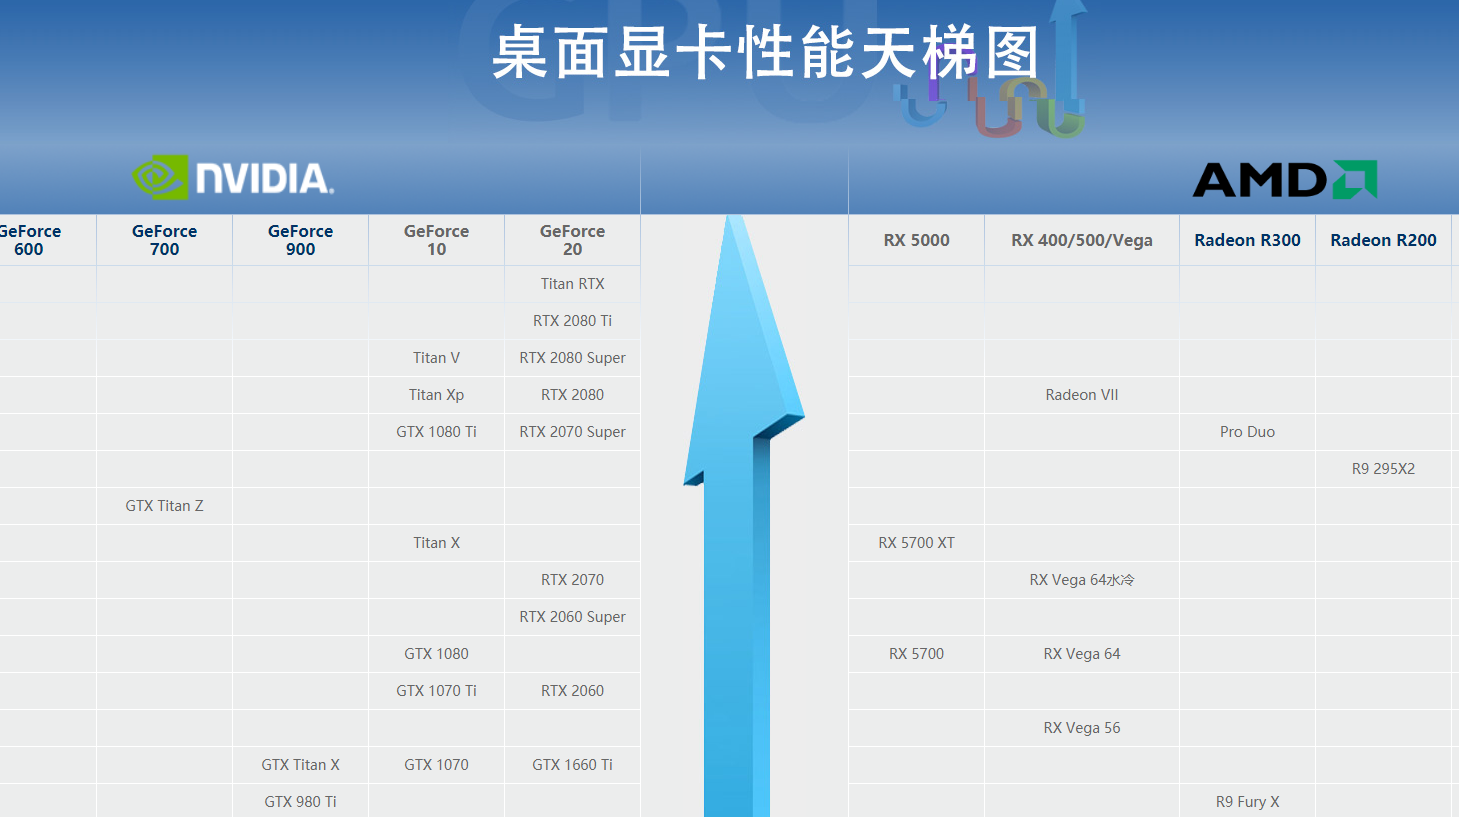The image size is (1459, 817).
Task: Click the GTX 1070 Ti cell
Action: [437, 691]
